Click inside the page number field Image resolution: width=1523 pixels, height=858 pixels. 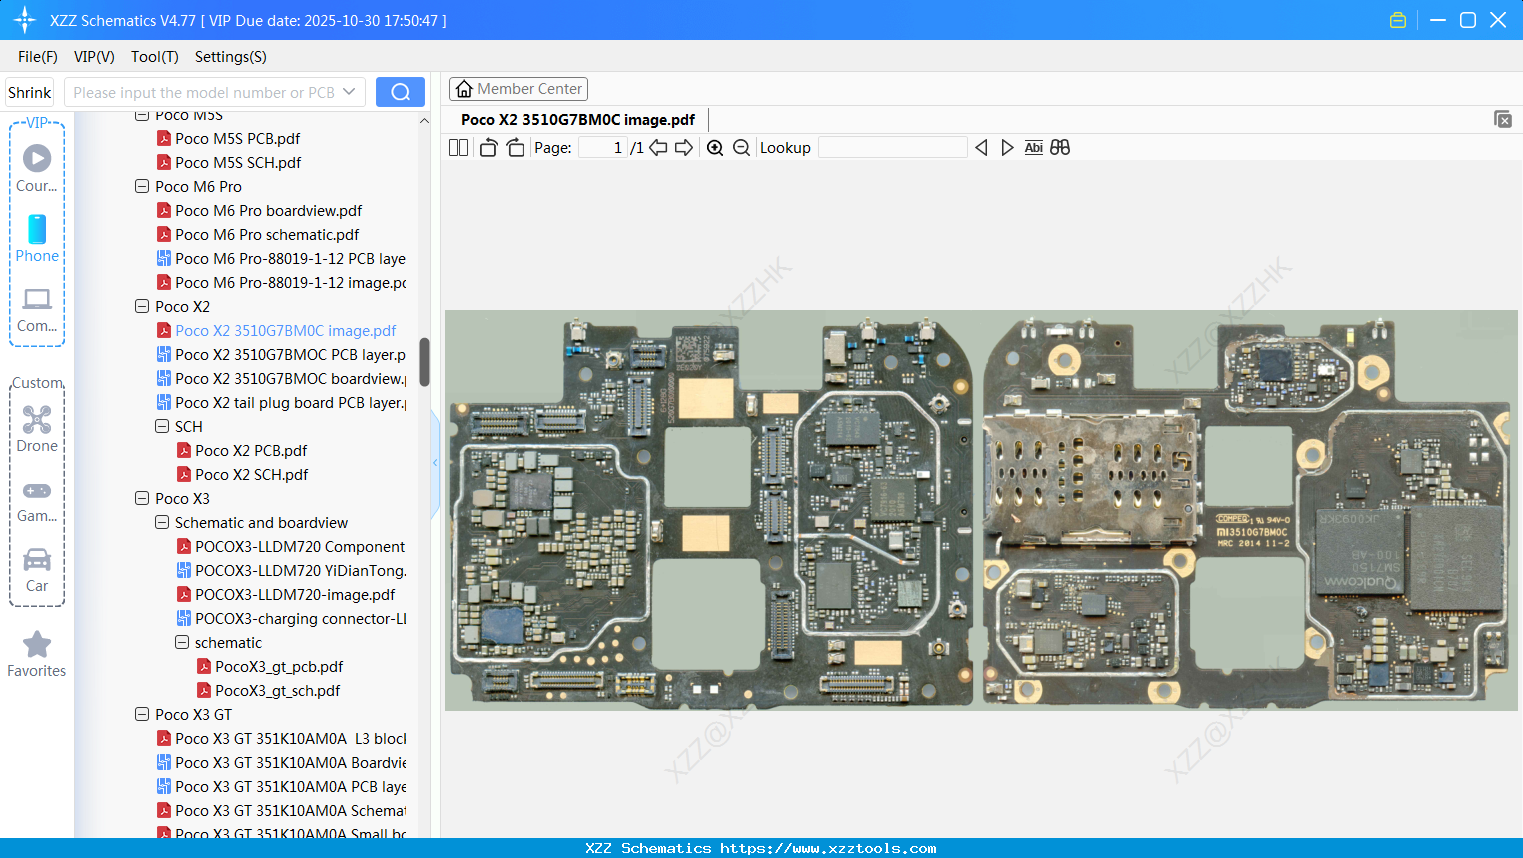[x=600, y=147]
